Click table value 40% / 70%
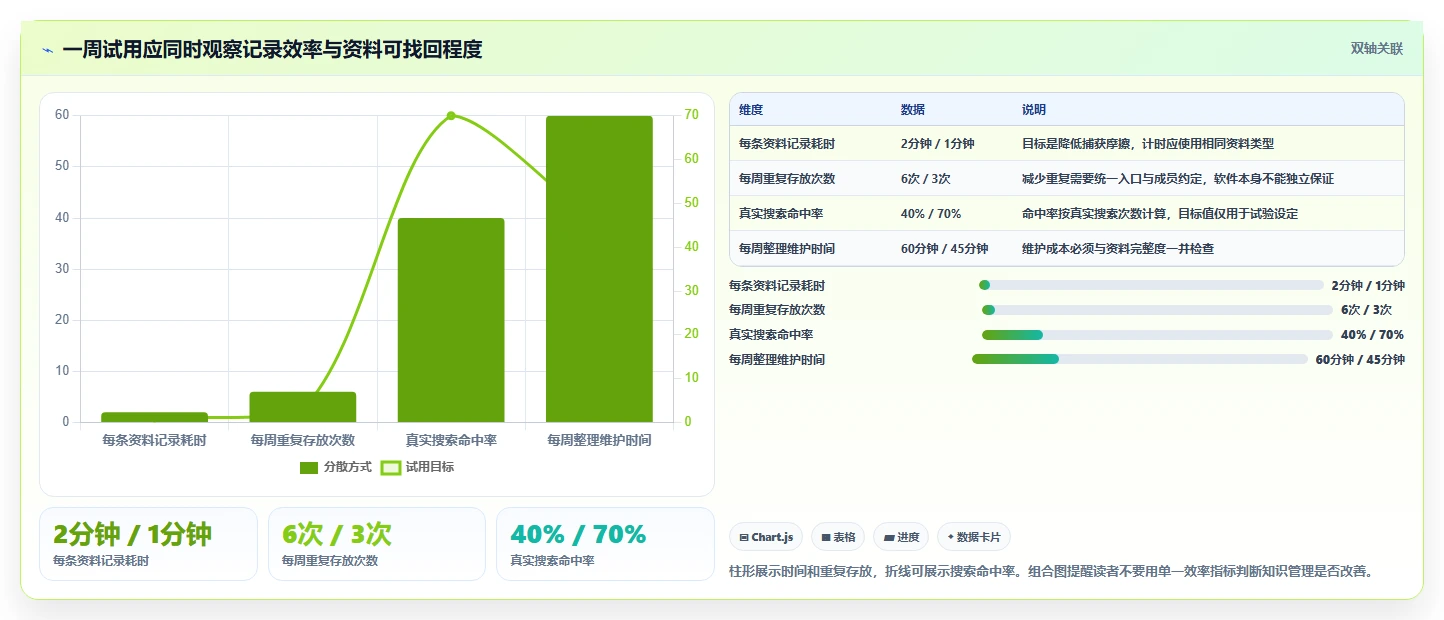Image resolution: width=1444 pixels, height=620 pixels. point(931,214)
